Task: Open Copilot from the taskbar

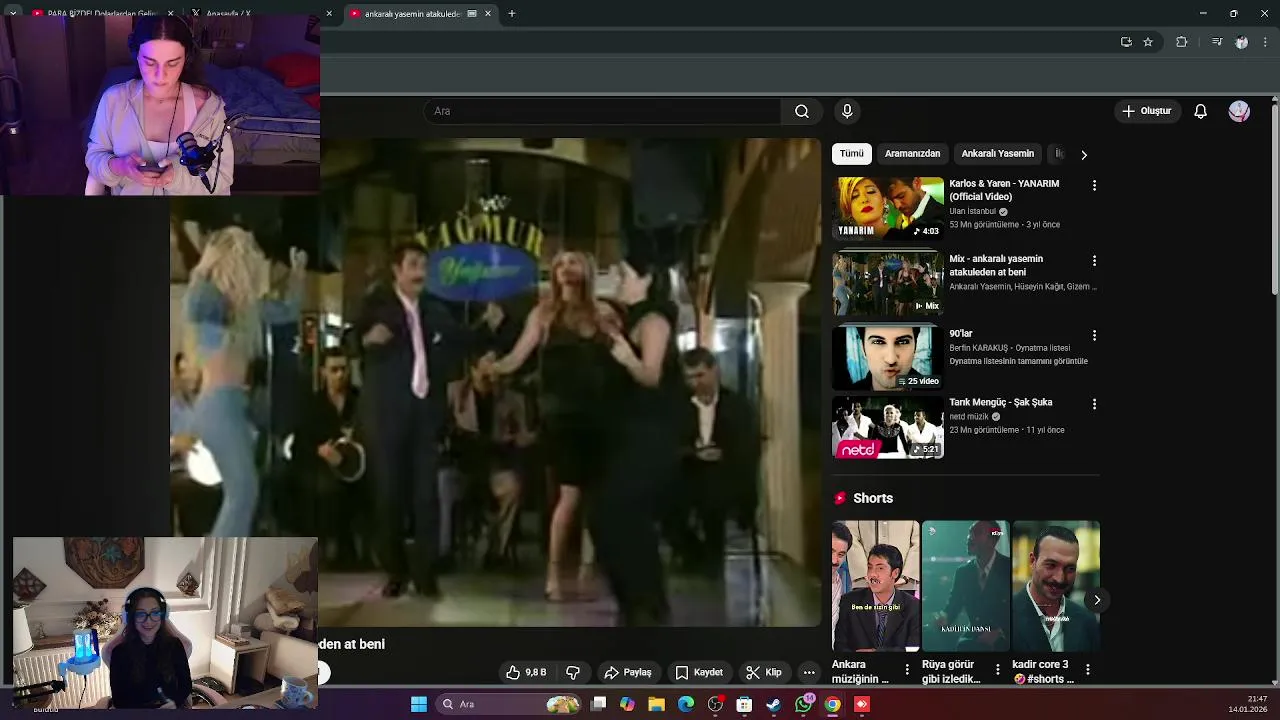Action: (x=627, y=704)
